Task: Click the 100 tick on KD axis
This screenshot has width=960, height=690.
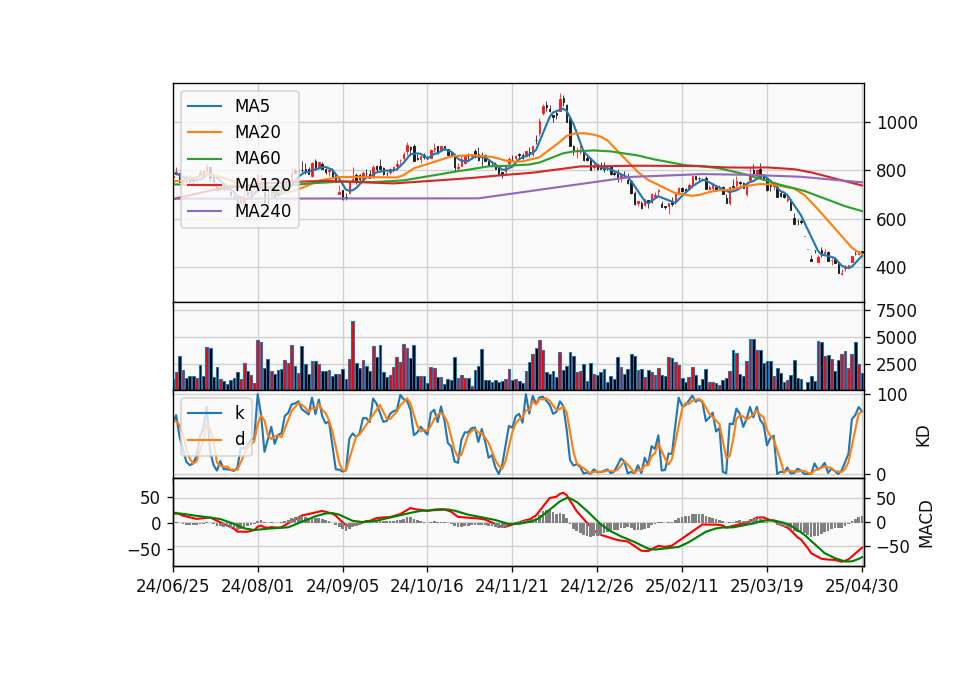Action: (892, 395)
